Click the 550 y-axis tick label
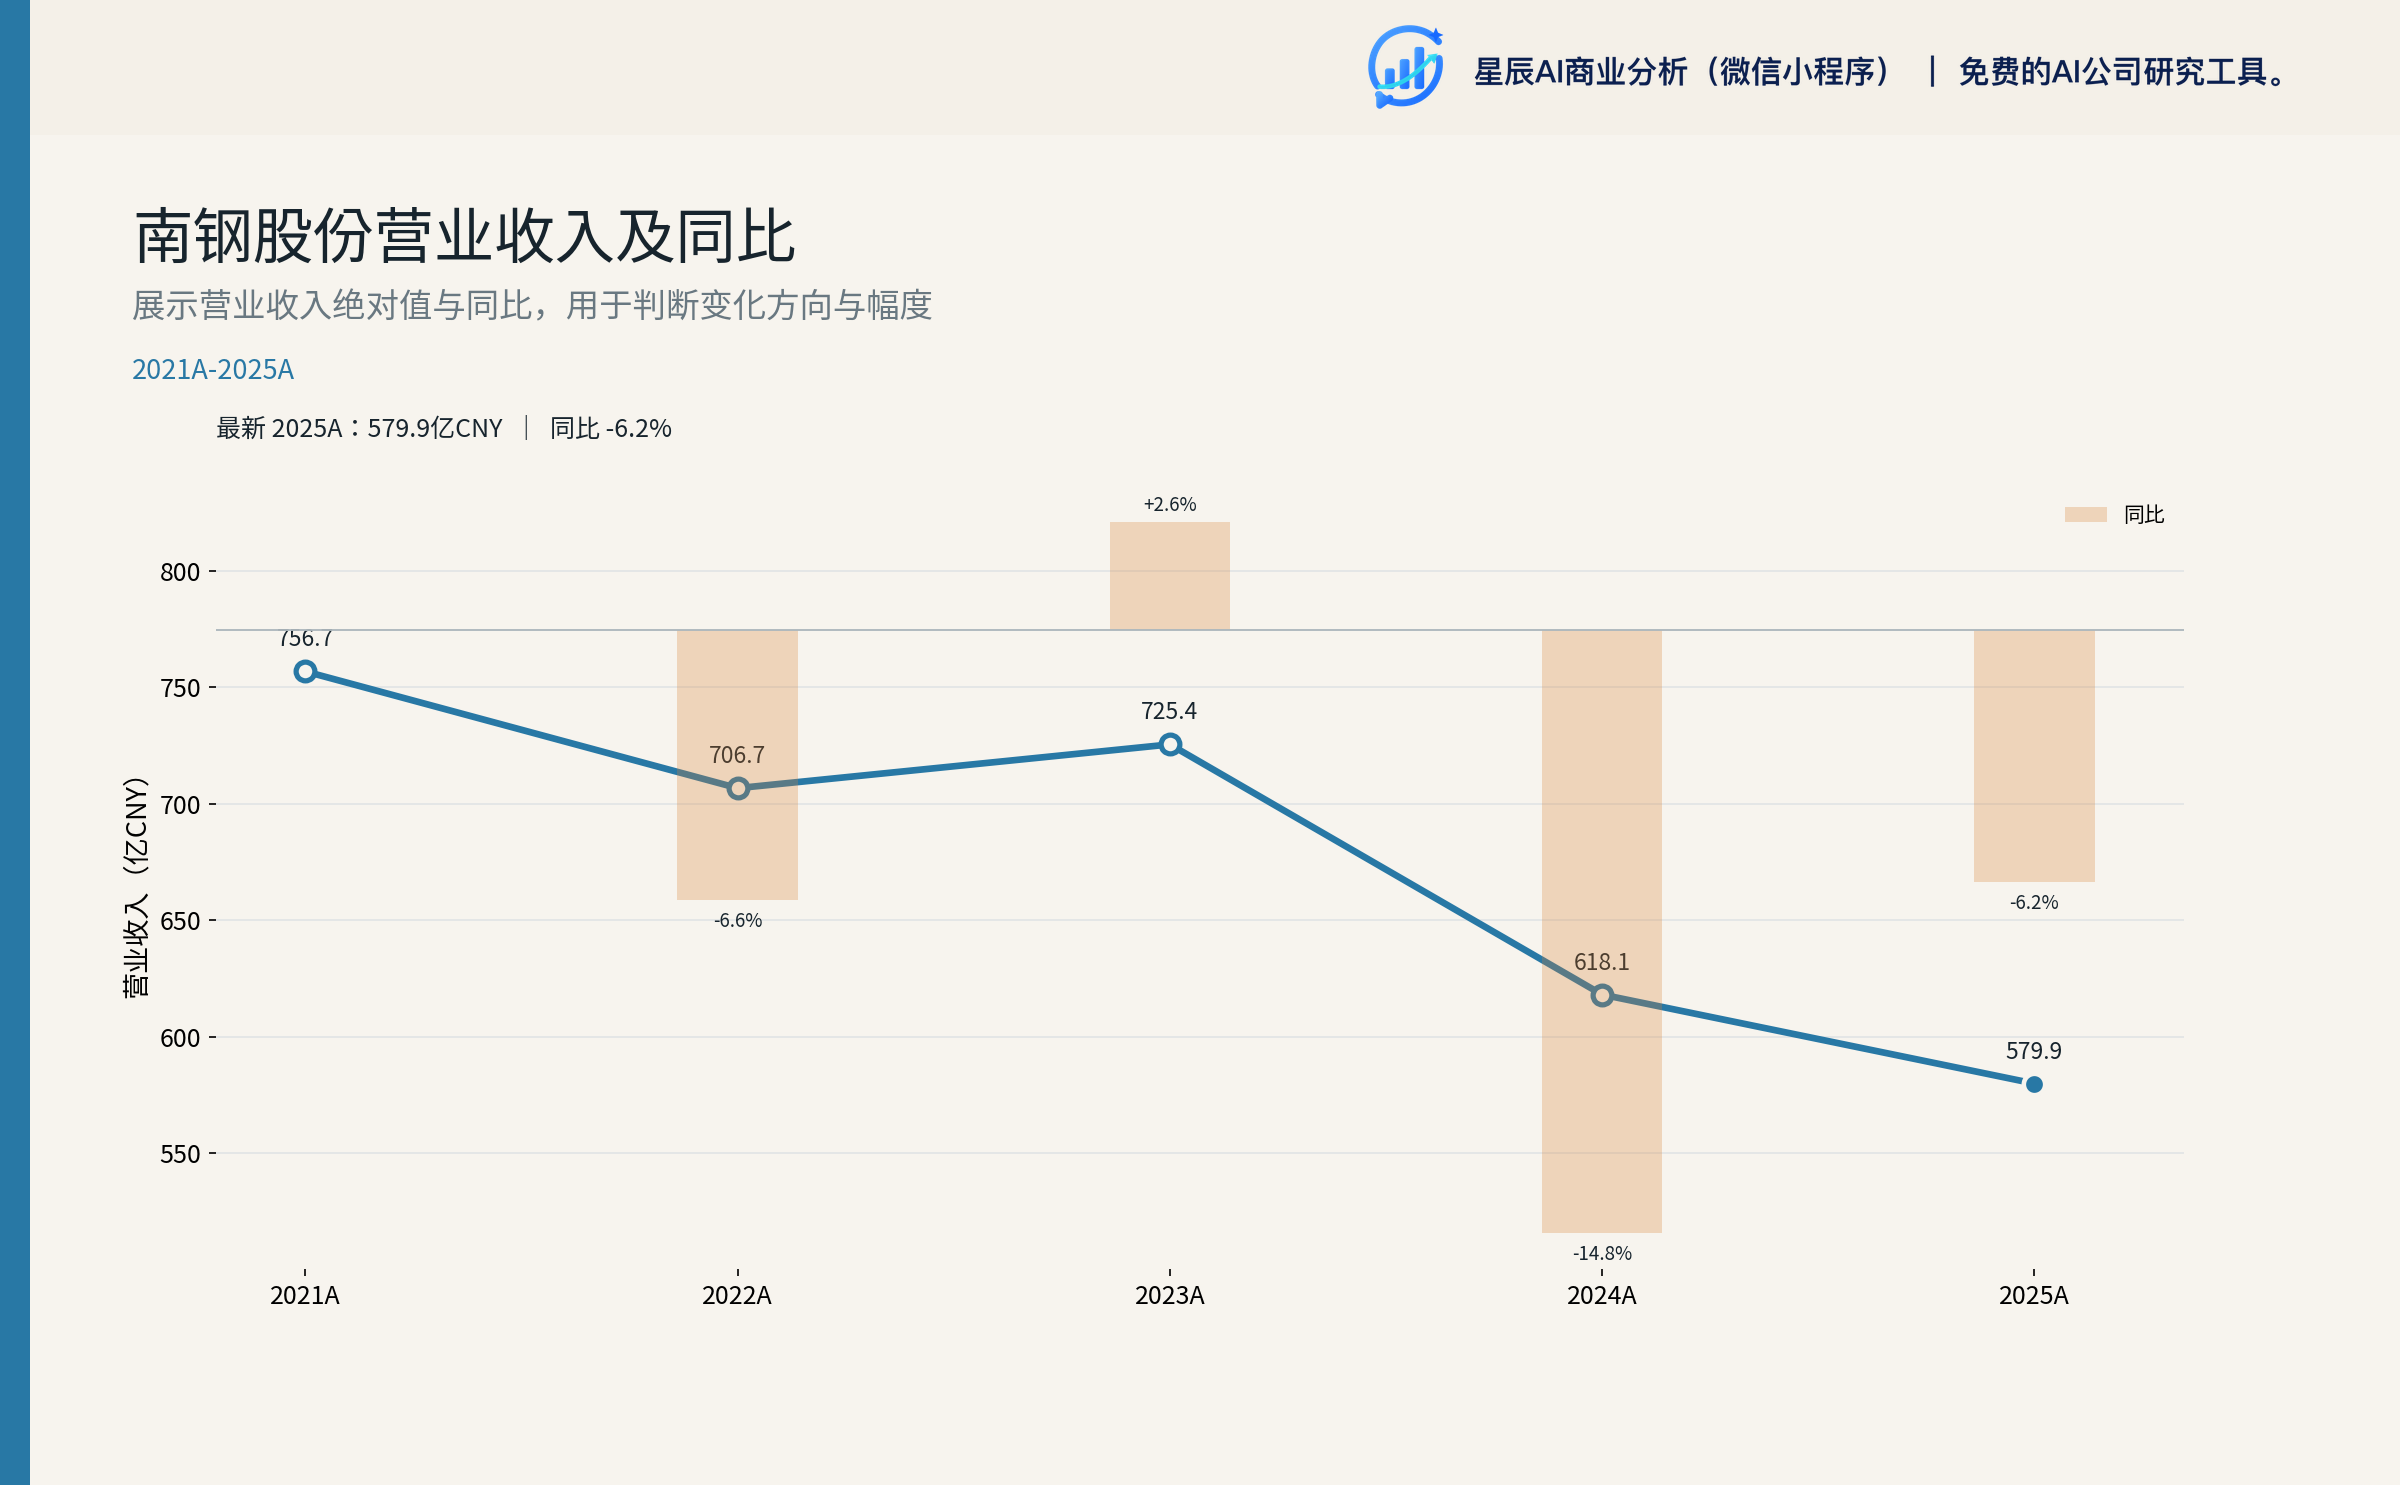Image resolution: width=2400 pixels, height=1485 pixels. pos(180,1154)
